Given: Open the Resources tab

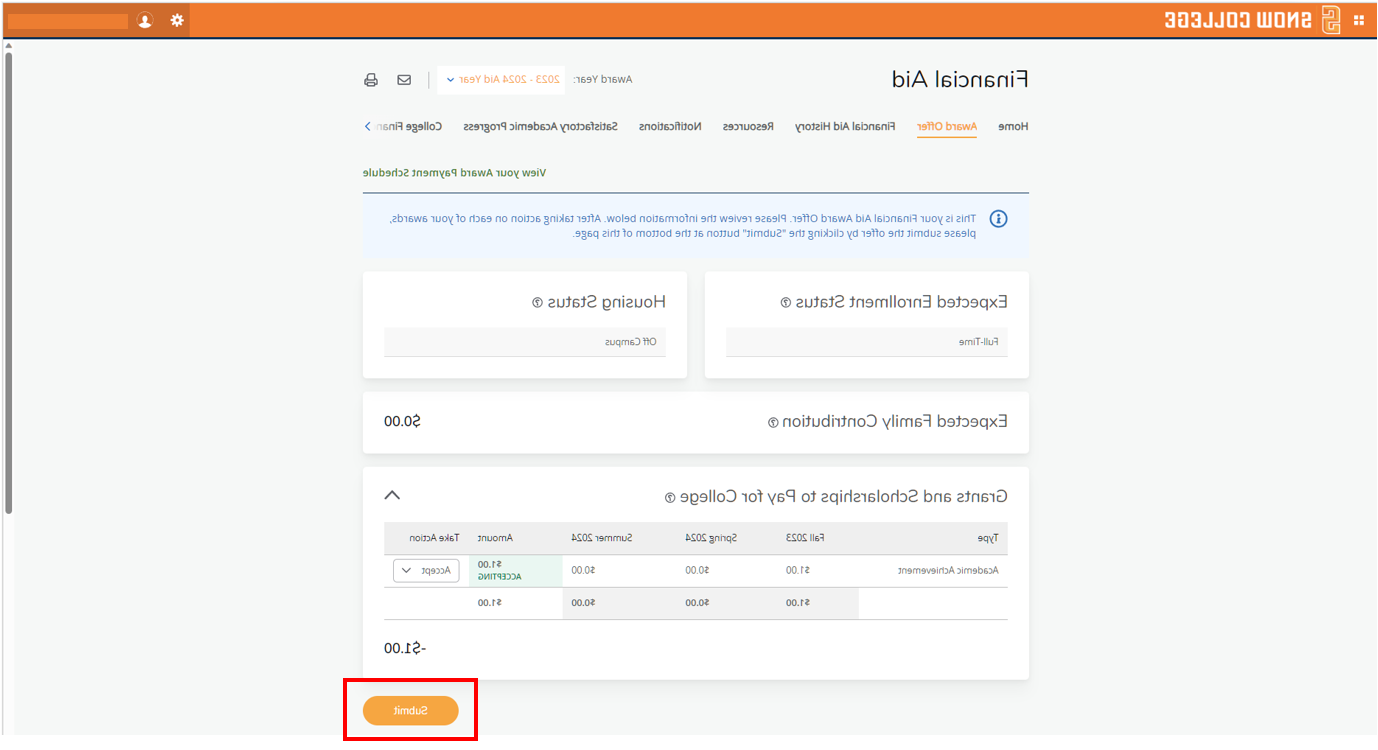Looking at the screenshot, I should click(749, 127).
